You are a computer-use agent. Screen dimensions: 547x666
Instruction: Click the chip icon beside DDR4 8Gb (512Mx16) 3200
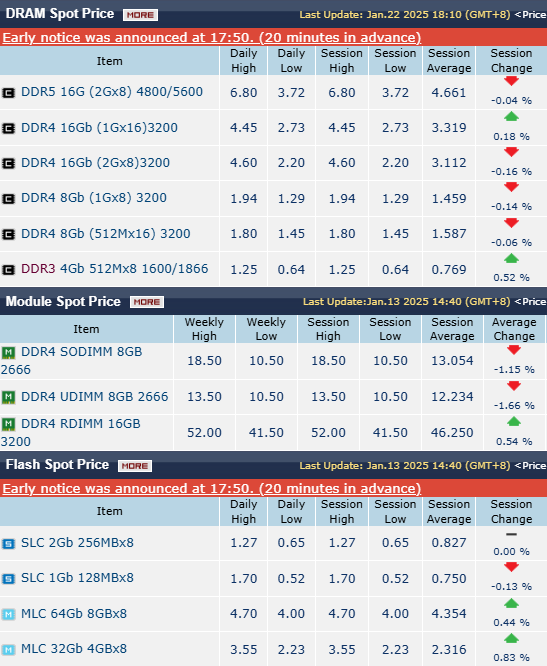click(x=8, y=234)
